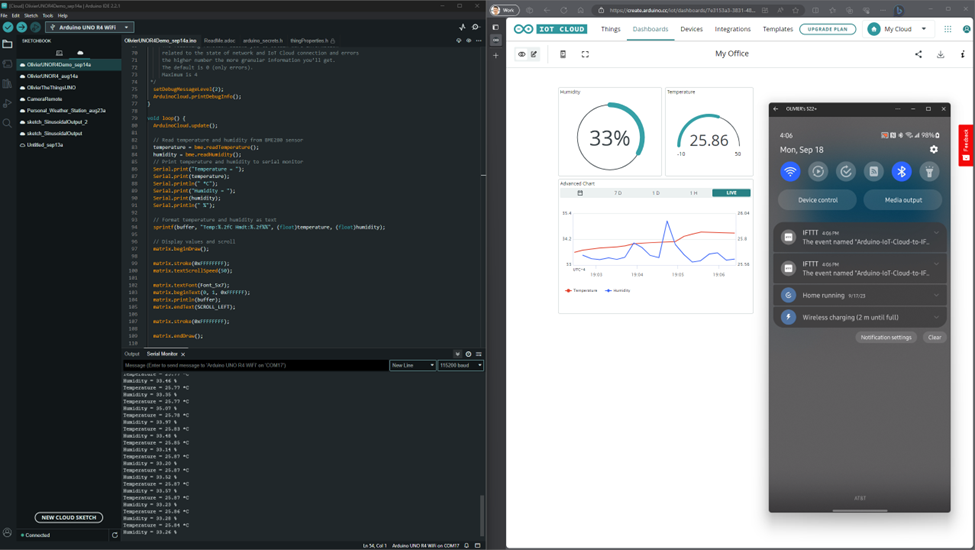Open the Search icon in Arduino activity bar
The height and width of the screenshot is (550, 975).
(x=7, y=123)
